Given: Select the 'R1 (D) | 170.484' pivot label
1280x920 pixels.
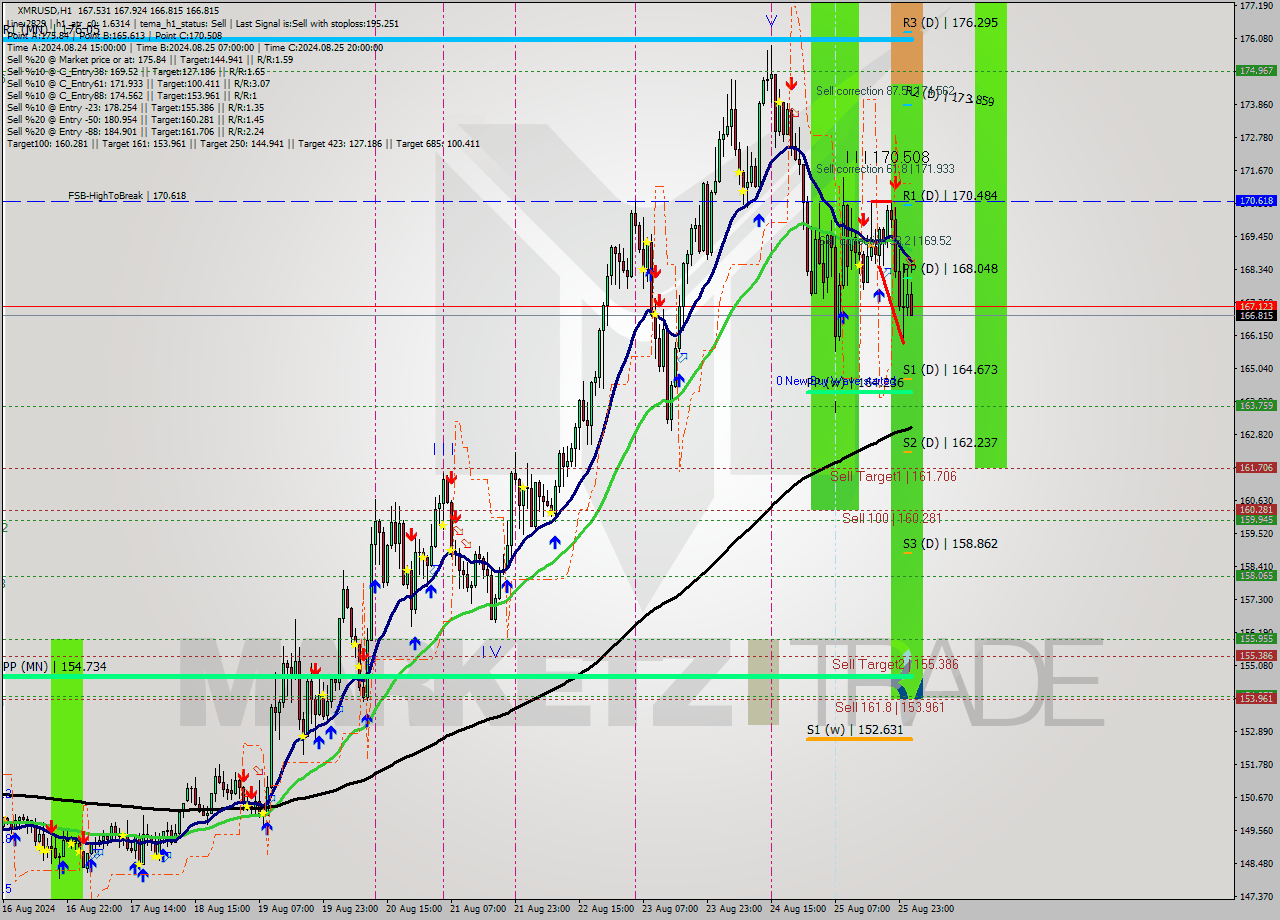Looking at the screenshot, I should pos(949,196).
